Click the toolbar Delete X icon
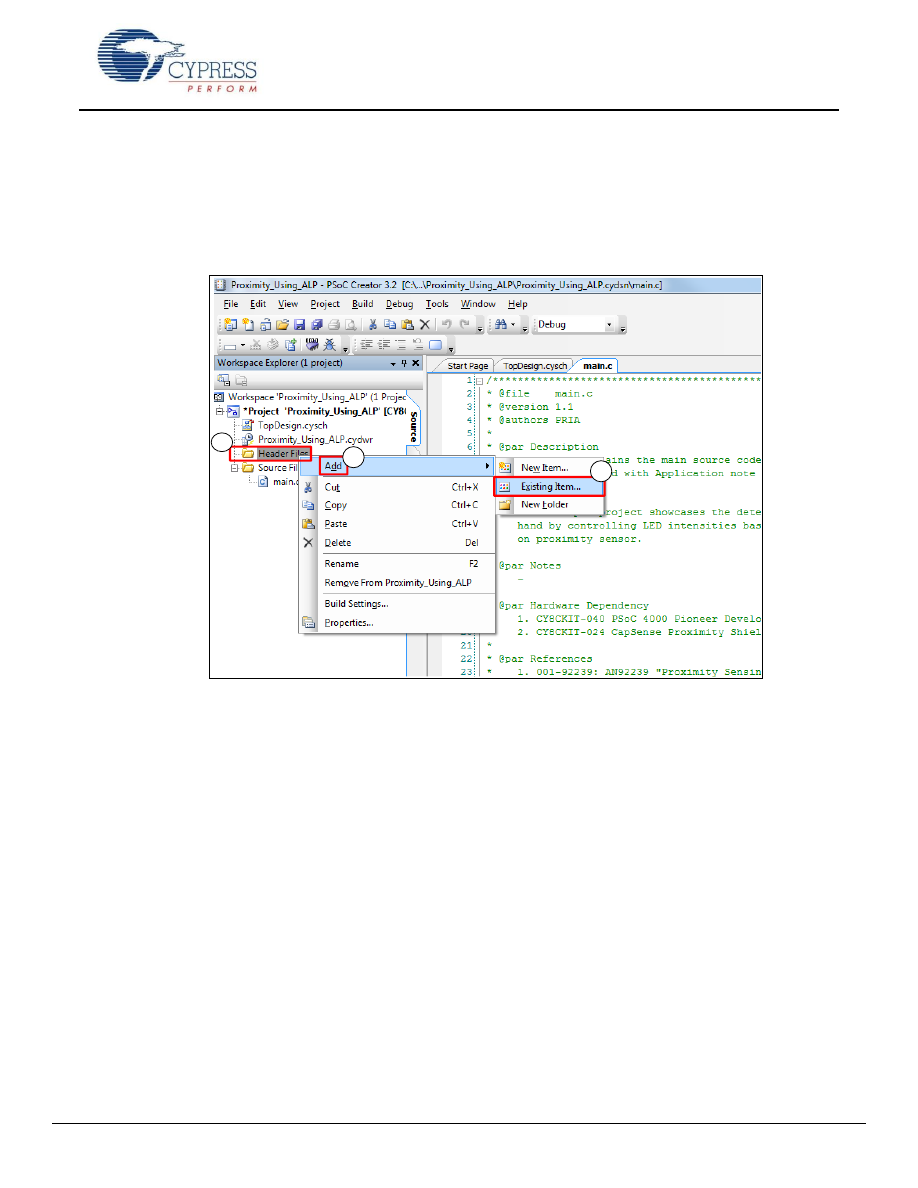 424,325
